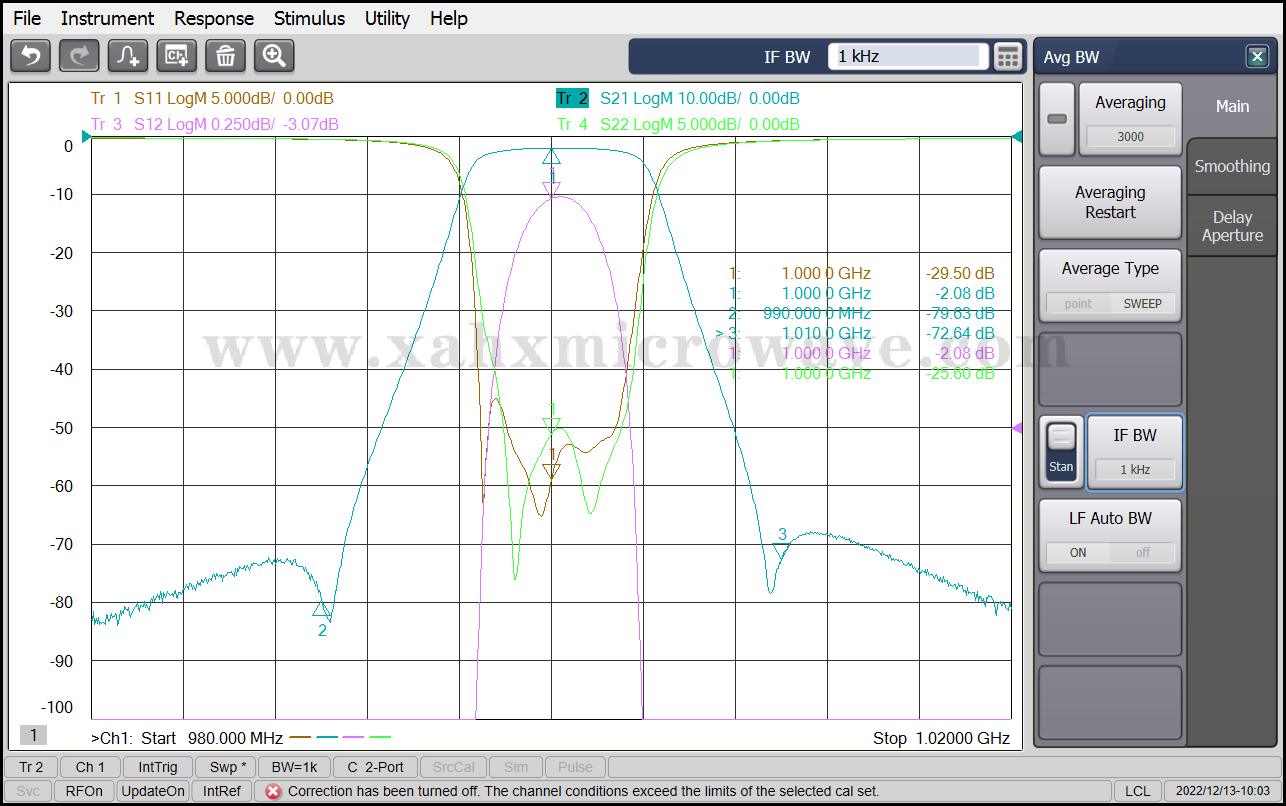Open the Stimulus menu
Viewport: 1286px width, 806px height.
pyautogui.click(x=310, y=18)
